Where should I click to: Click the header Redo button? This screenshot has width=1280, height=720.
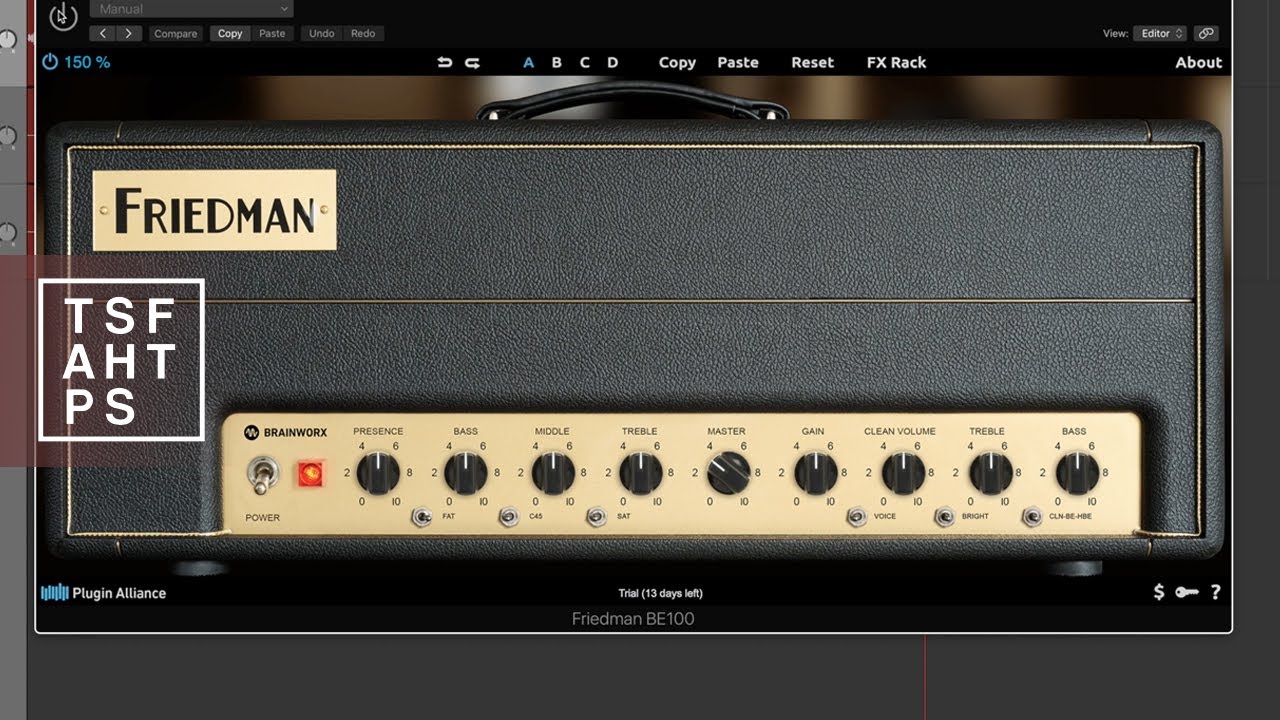point(363,33)
